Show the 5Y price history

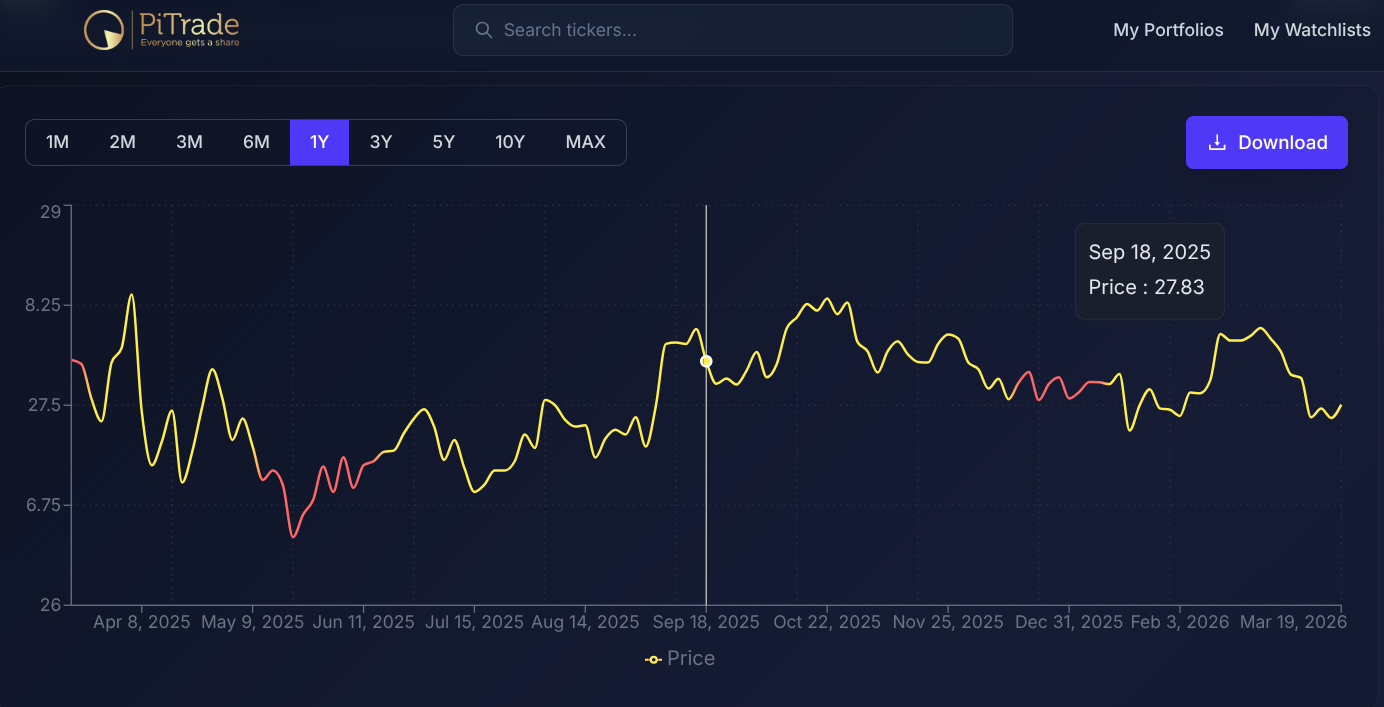[444, 142]
